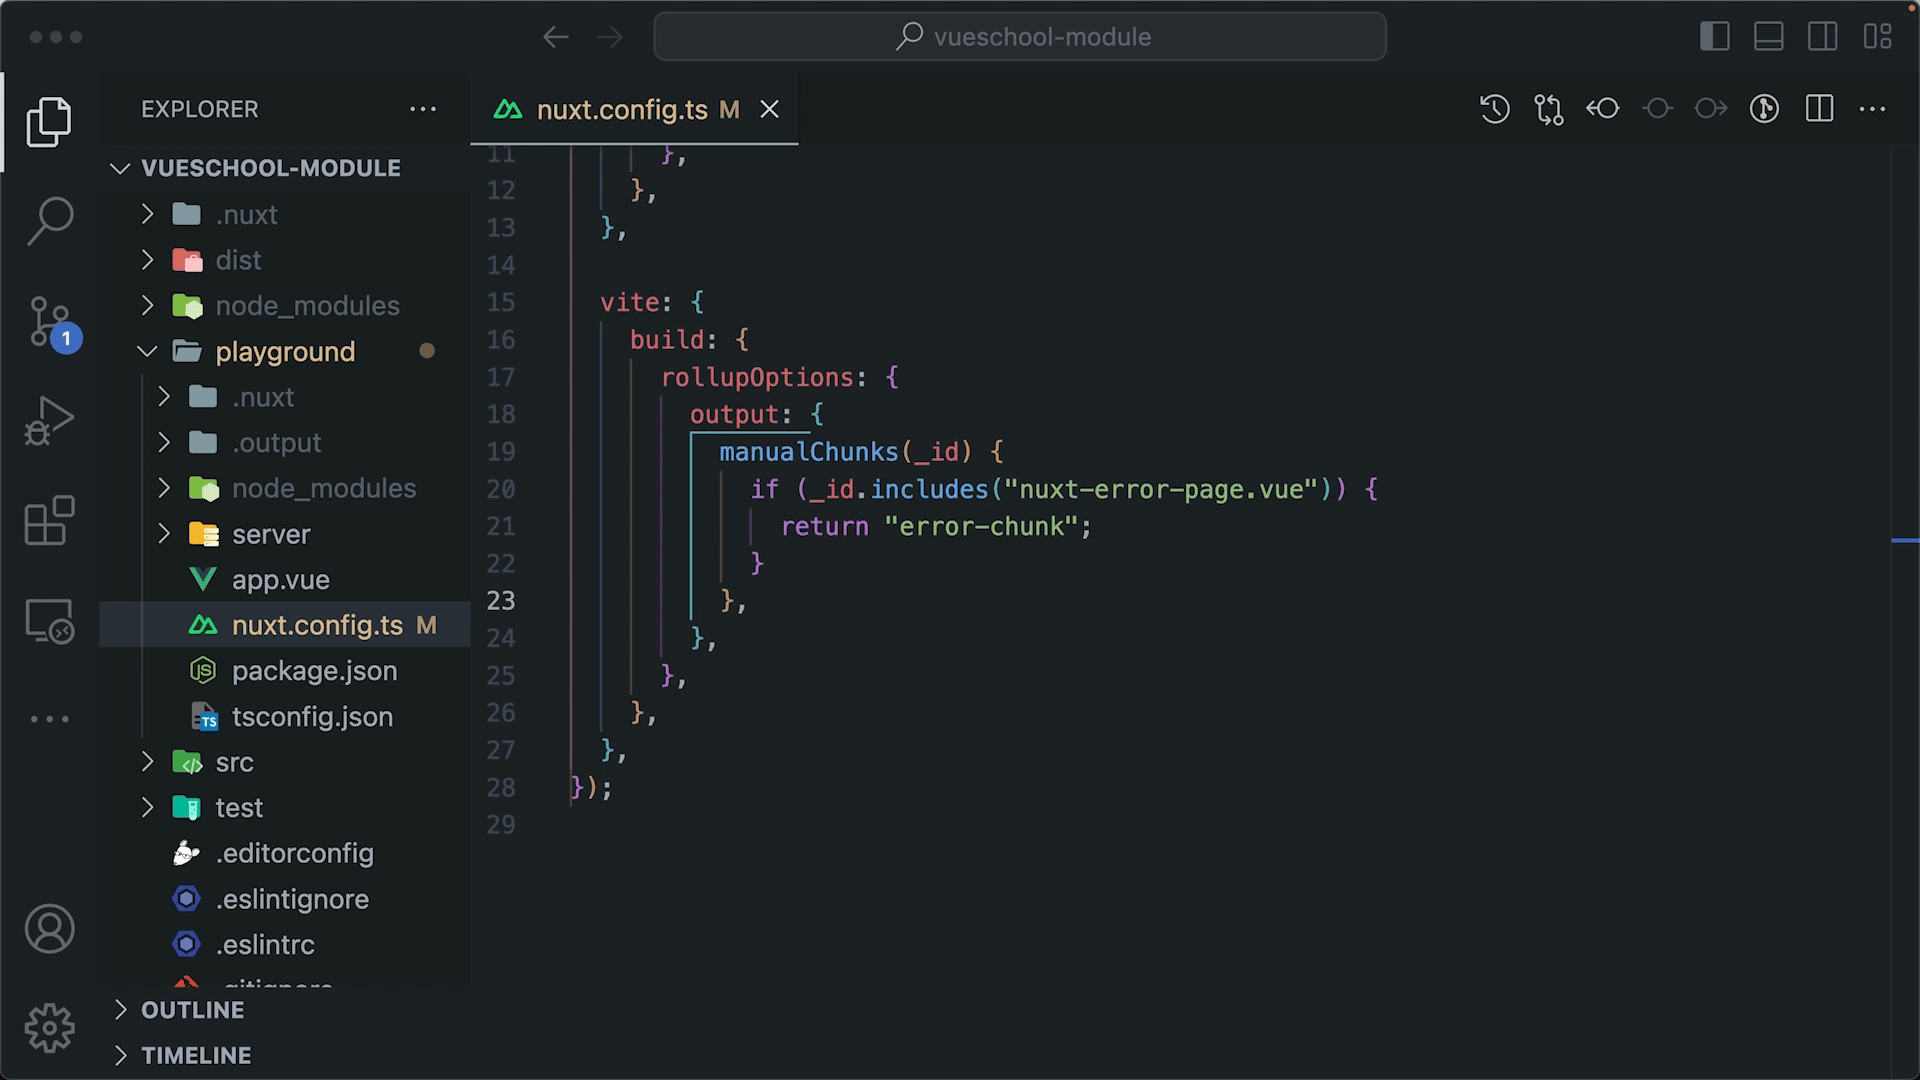Screen dimensions: 1920x1080
Task: Open app.vue file
Action: tap(285, 580)
